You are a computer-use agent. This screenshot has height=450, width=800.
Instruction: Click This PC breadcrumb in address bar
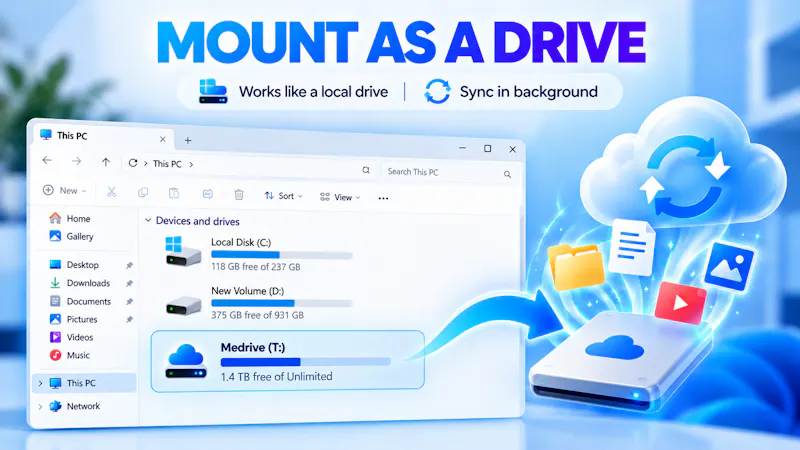(167, 164)
